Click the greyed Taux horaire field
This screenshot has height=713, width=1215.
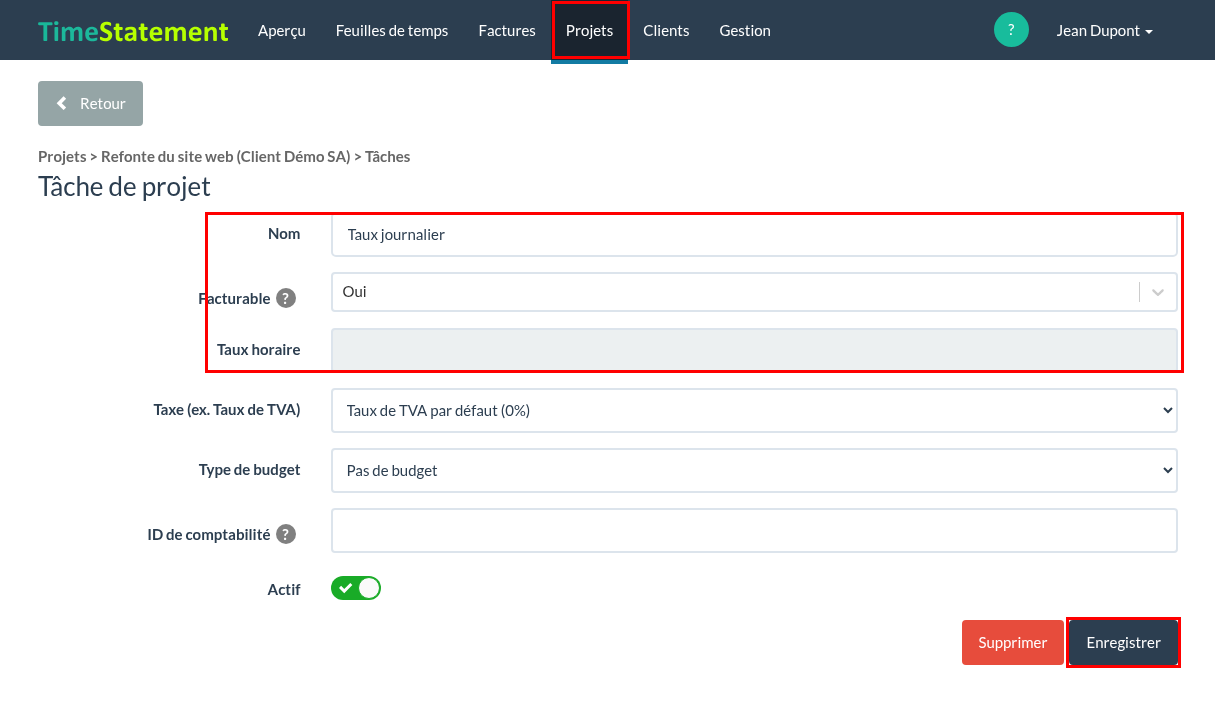(754, 350)
